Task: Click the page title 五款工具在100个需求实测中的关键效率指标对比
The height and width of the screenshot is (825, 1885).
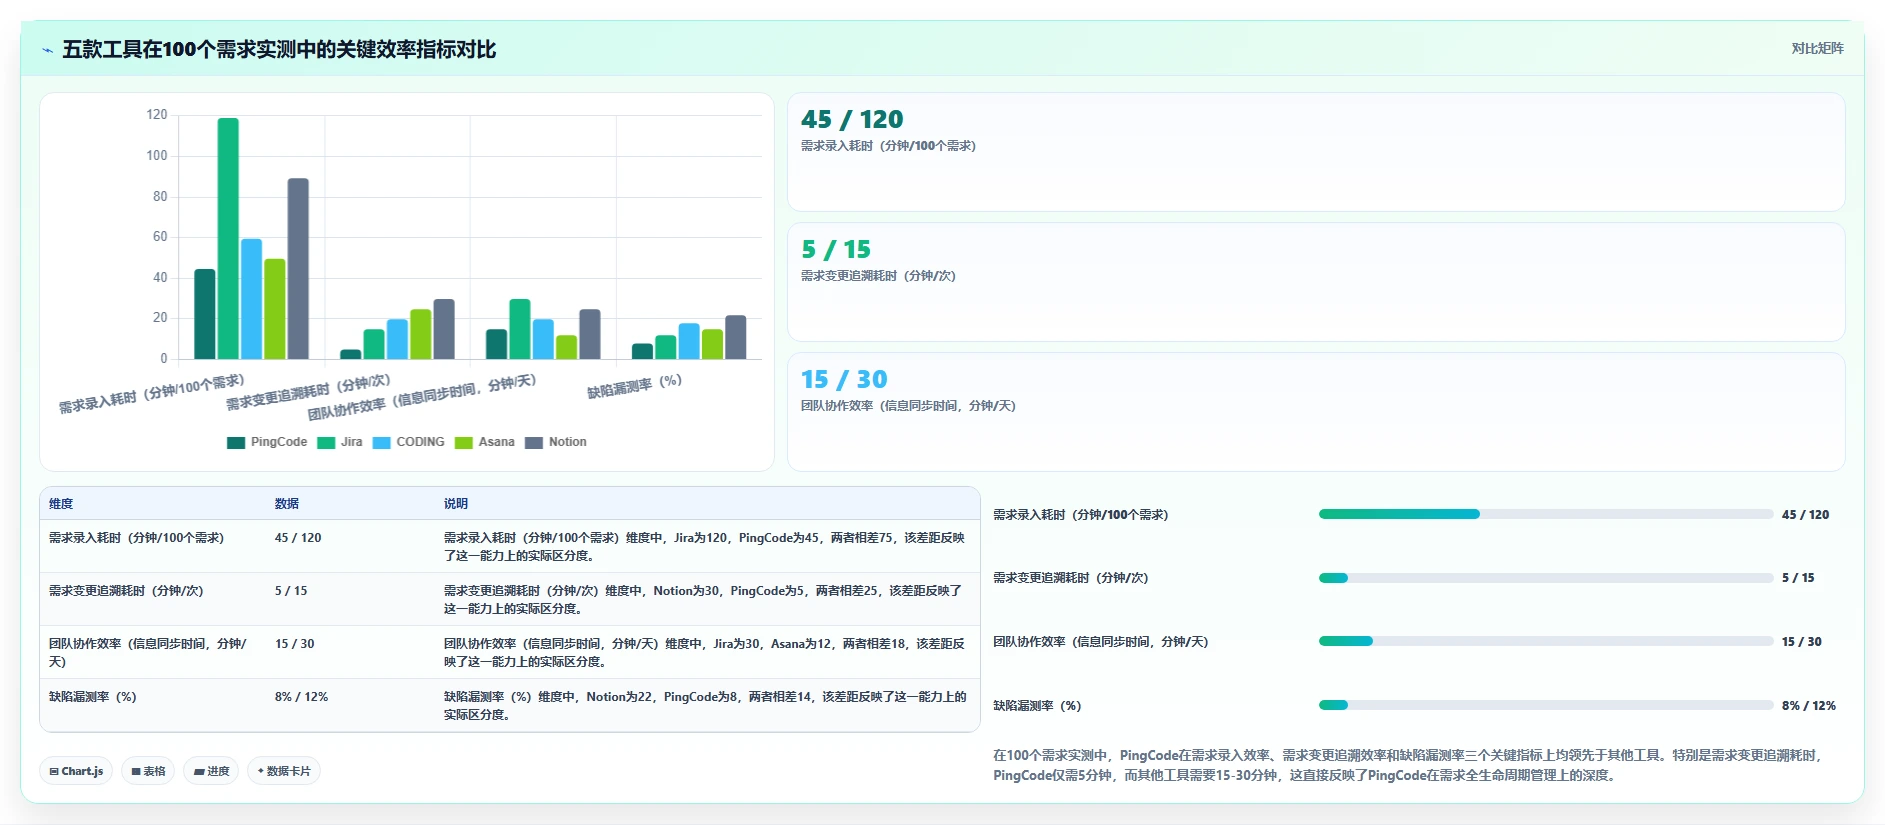Action: (279, 50)
